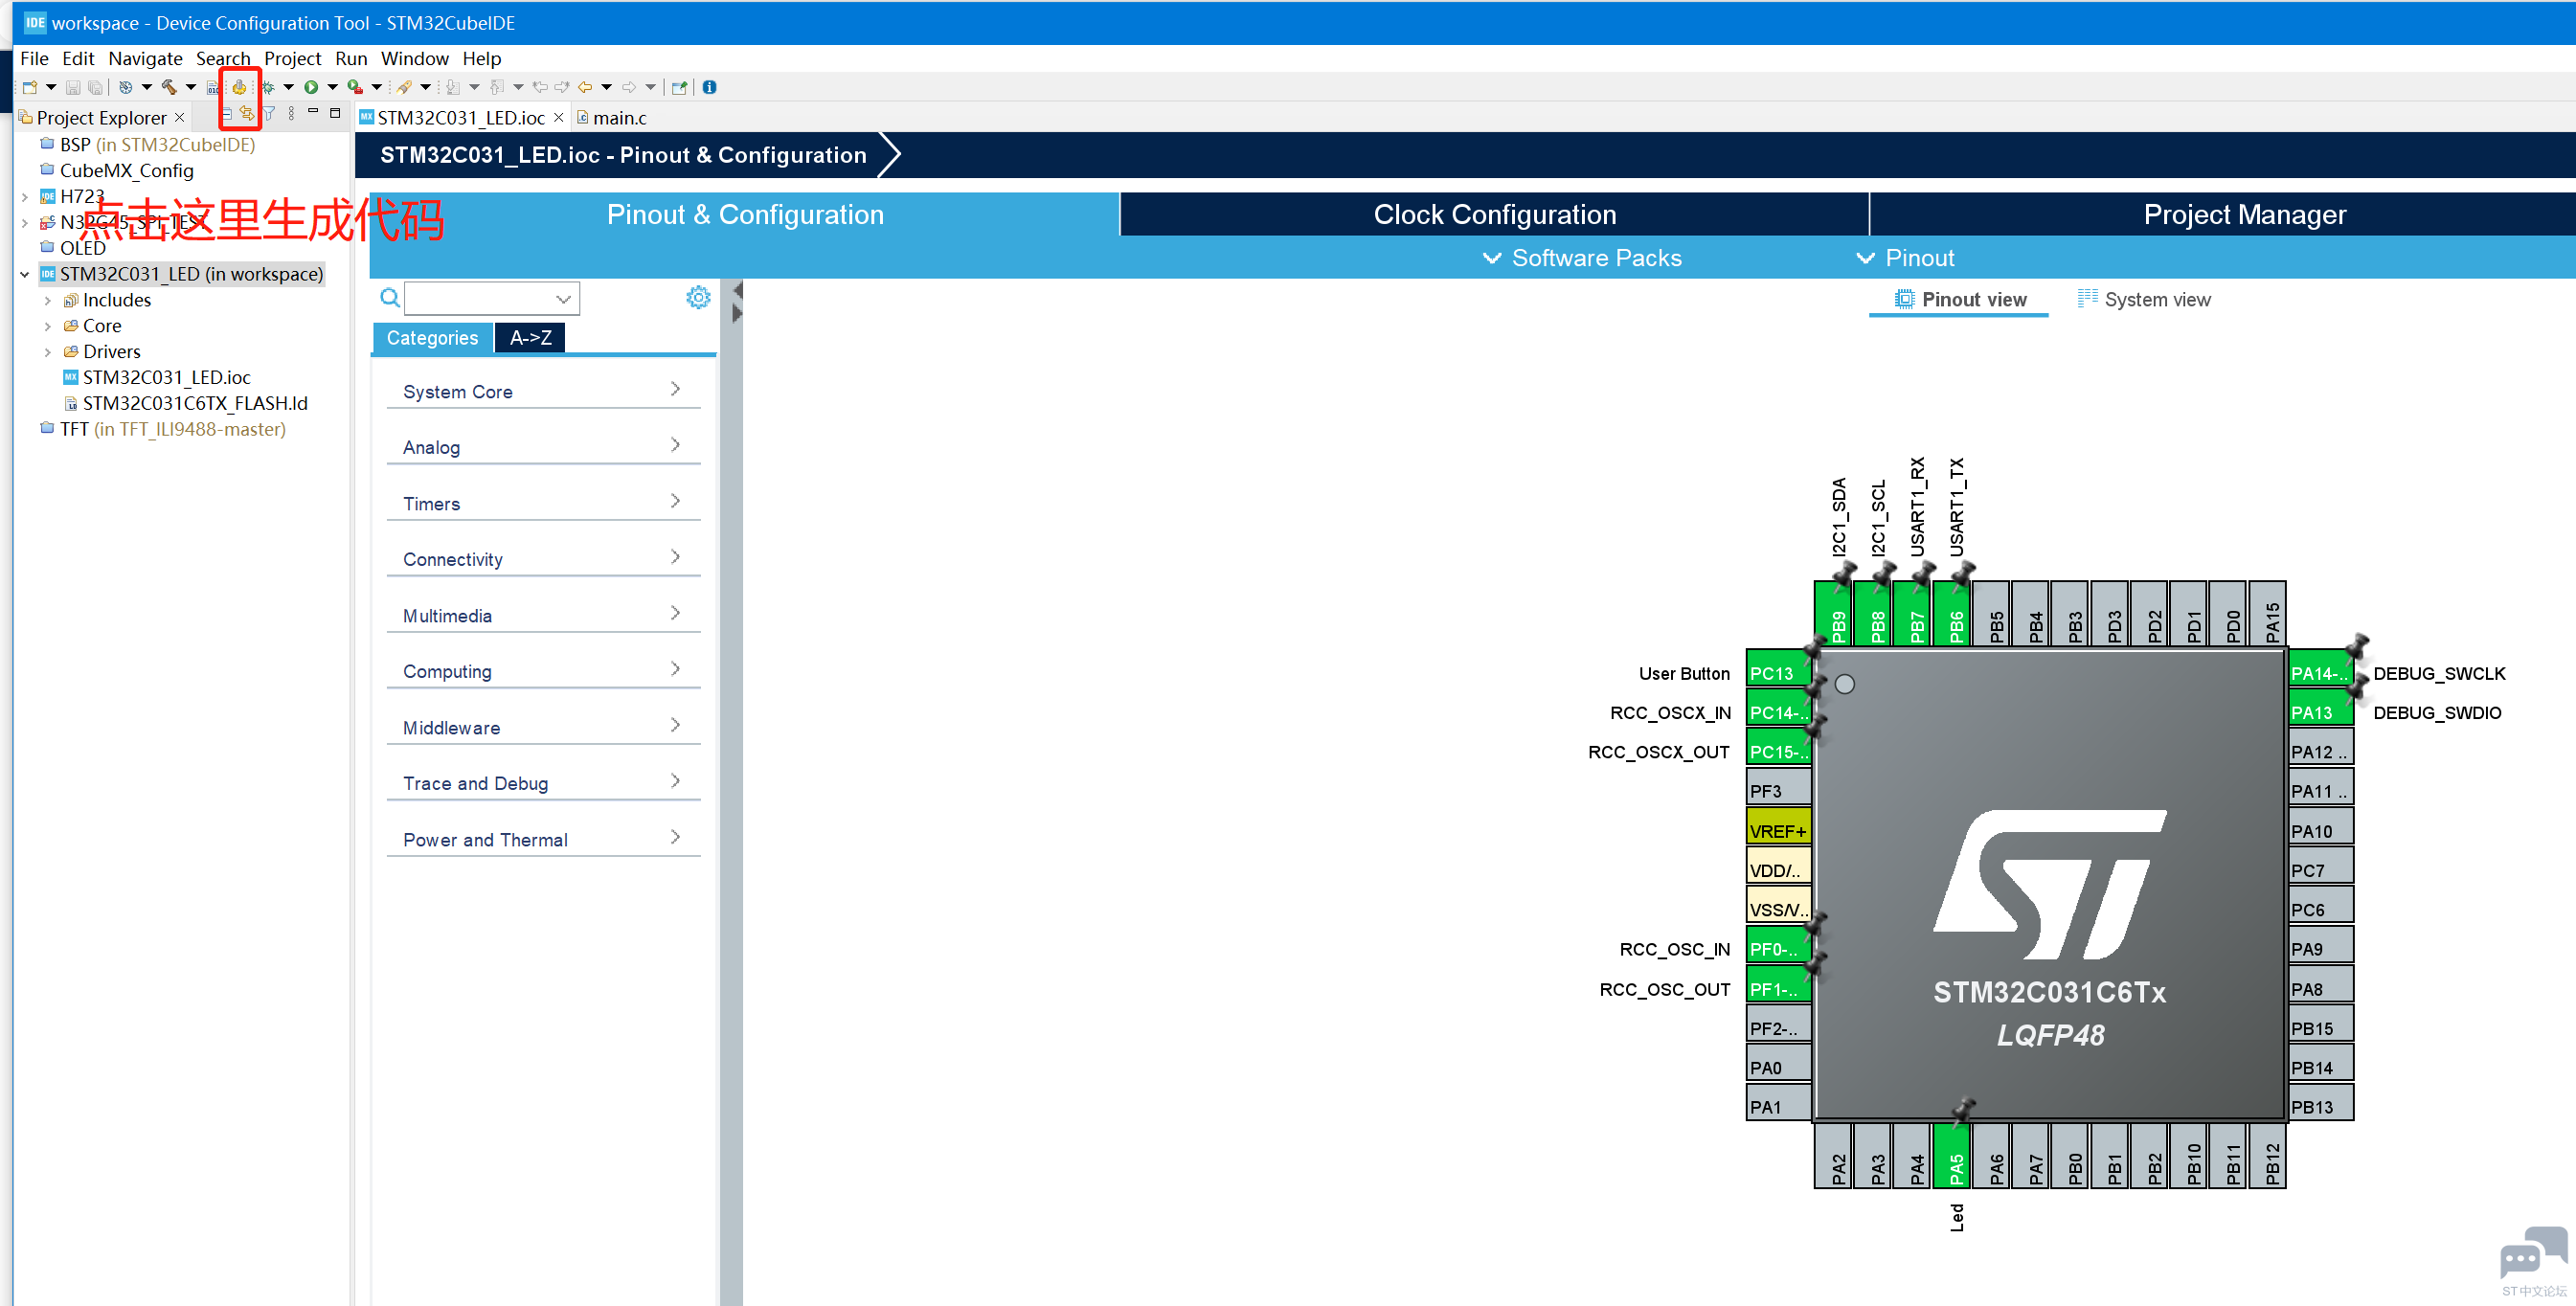The image size is (2576, 1306).
Task: Toggle Link with Editor in Project Explorer
Action: (x=247, y=114)
